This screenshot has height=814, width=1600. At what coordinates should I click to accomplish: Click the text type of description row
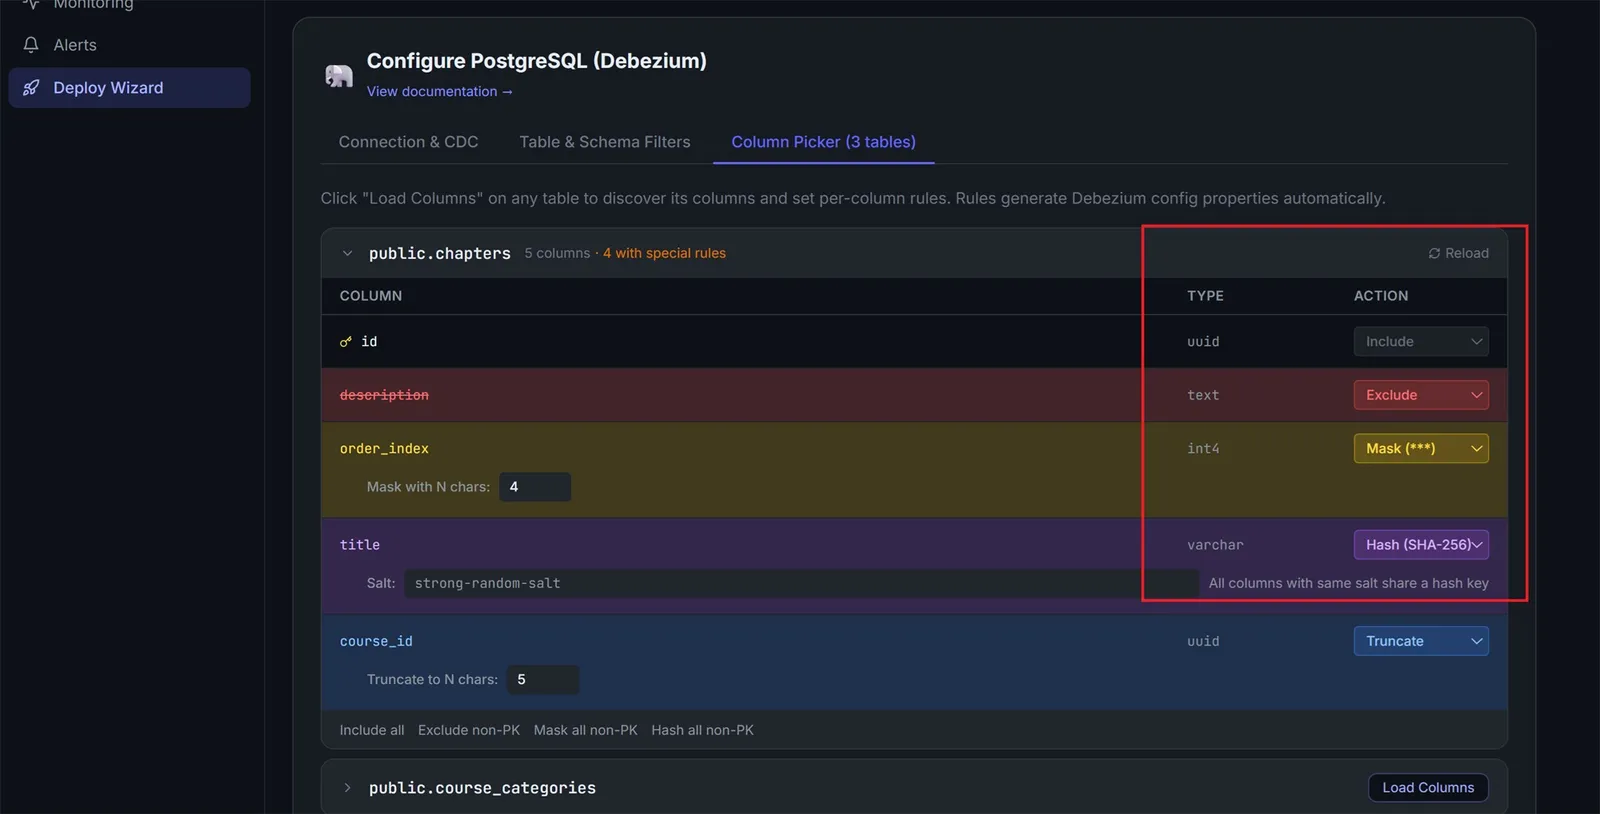(x=1203, y=396)
